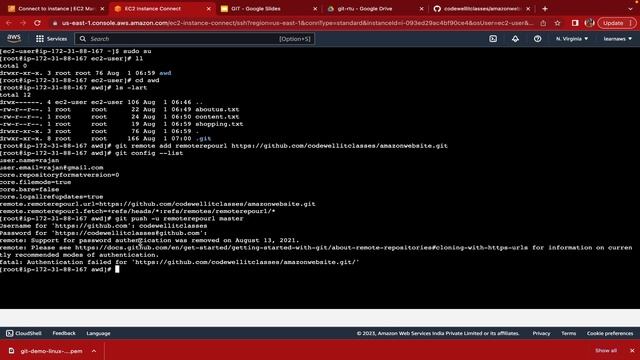Click the 'git push -u remoterepourl master' command

(x=179, y=219)
